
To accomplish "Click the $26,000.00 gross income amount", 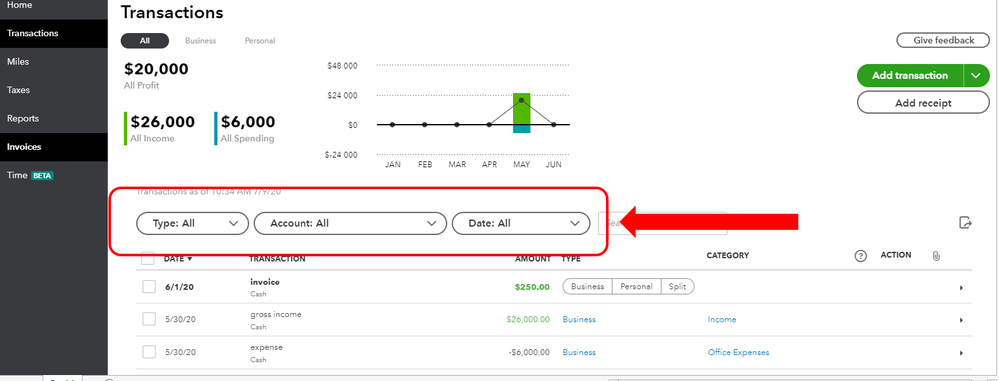I will click(528, 320).
